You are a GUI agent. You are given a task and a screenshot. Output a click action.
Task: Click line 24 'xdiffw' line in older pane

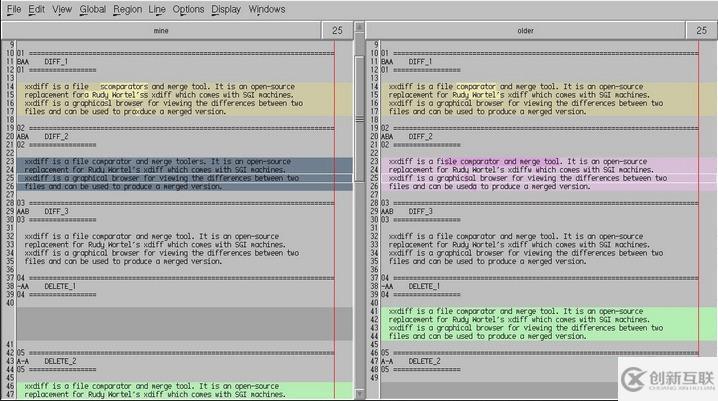tap(549, 170)
